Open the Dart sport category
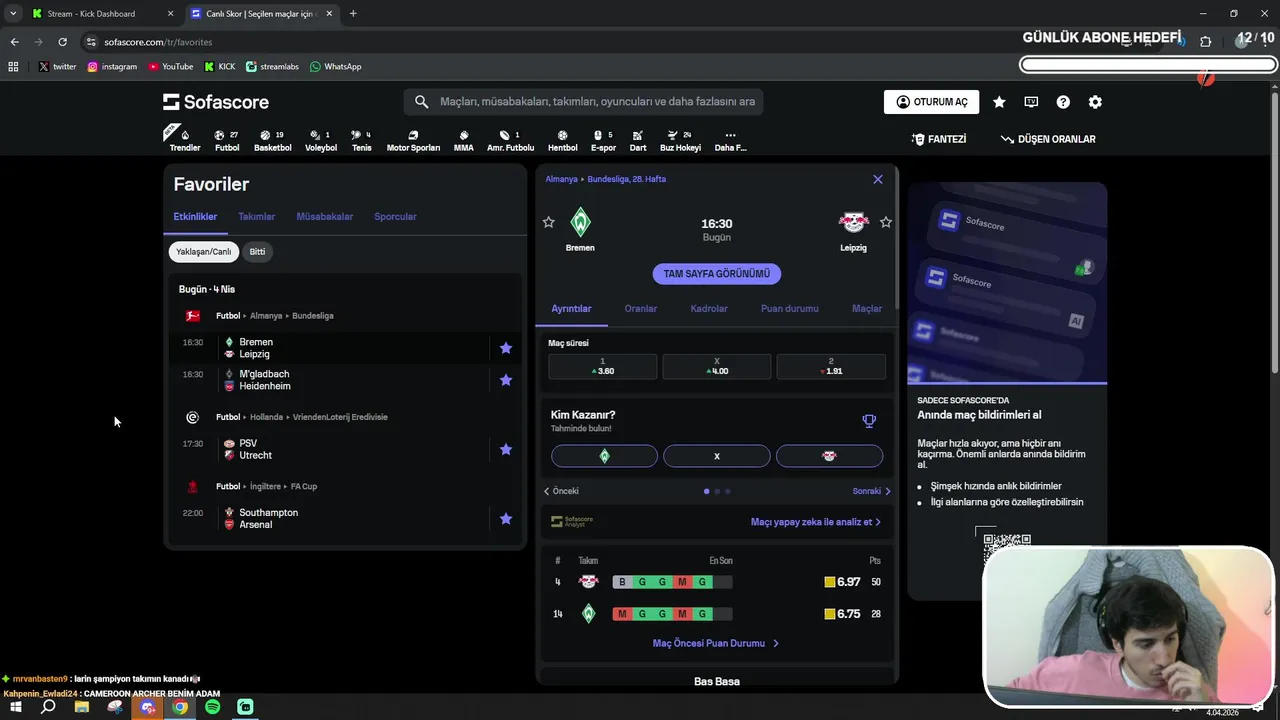This screenshot has width=1280, height=720. [638, 141]
